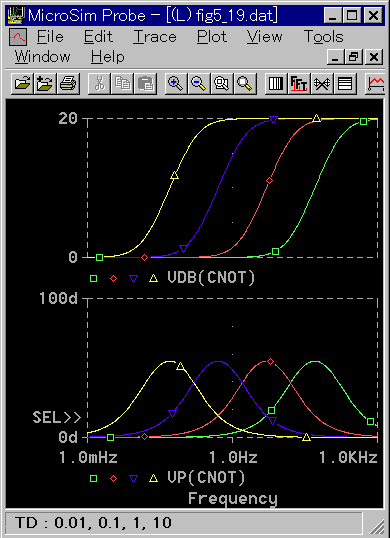Image resolution: width=390 pixels, height=538 pixels.
Task: Open the View menu
Action: click(x=264, y=36)
